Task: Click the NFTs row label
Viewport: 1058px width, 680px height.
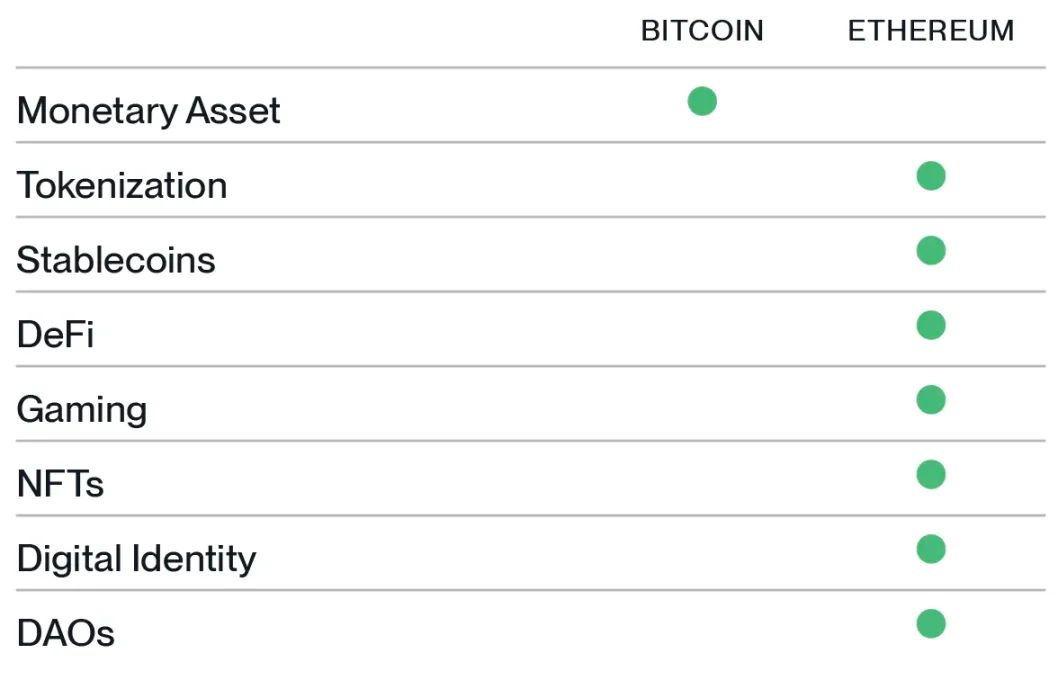Action: pos(60,484)
